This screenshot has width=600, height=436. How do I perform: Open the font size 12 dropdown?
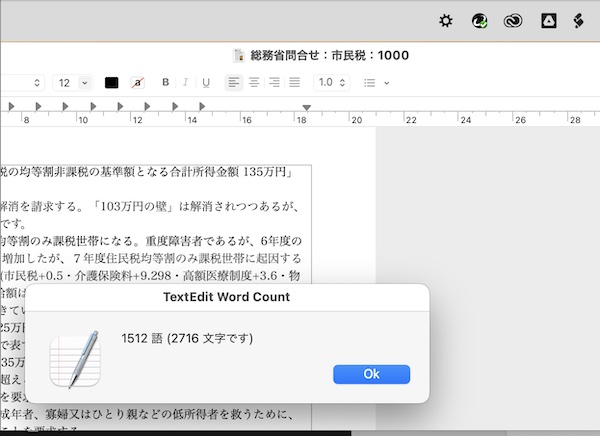click(71, 82)
